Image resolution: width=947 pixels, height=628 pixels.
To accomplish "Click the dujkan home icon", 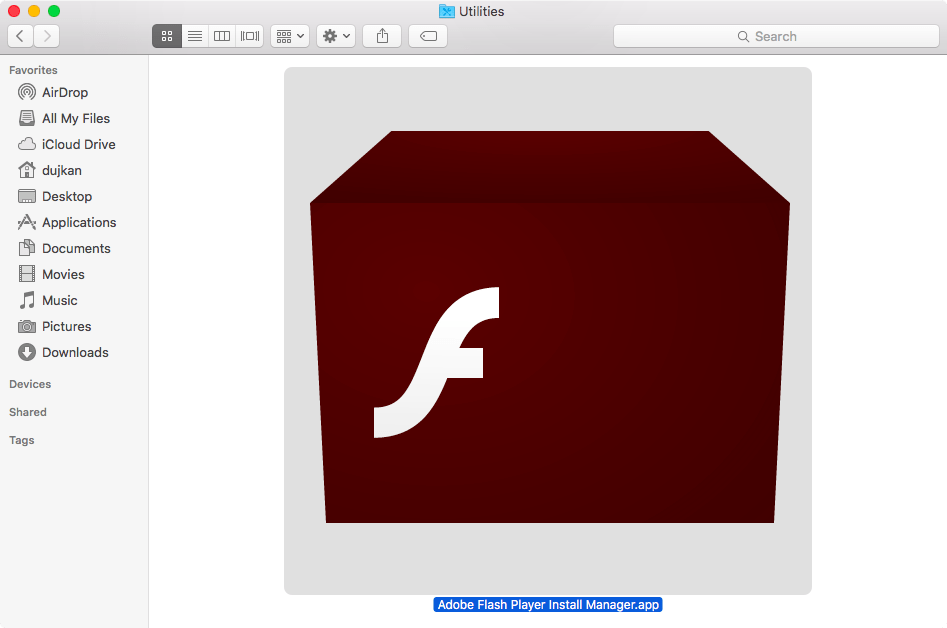I will [27, 170].
